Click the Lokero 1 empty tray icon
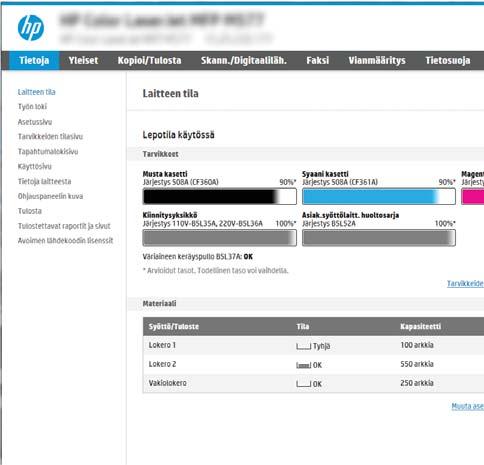The image size is (484, 465). click(303, 346)
